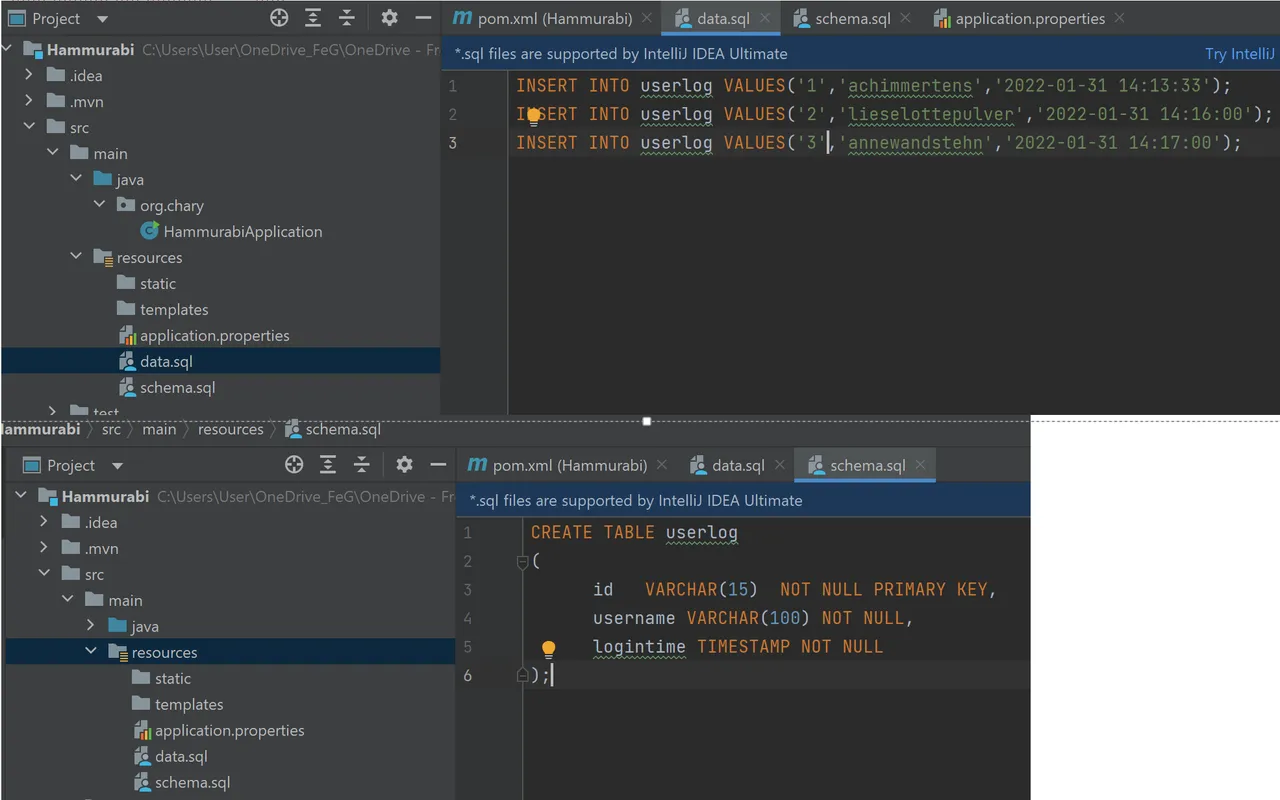The height and width of the screenshot is (800, 1280).
Task: Switch to schema.sql tab in INSERT statements window
Action: coord(853,18)
